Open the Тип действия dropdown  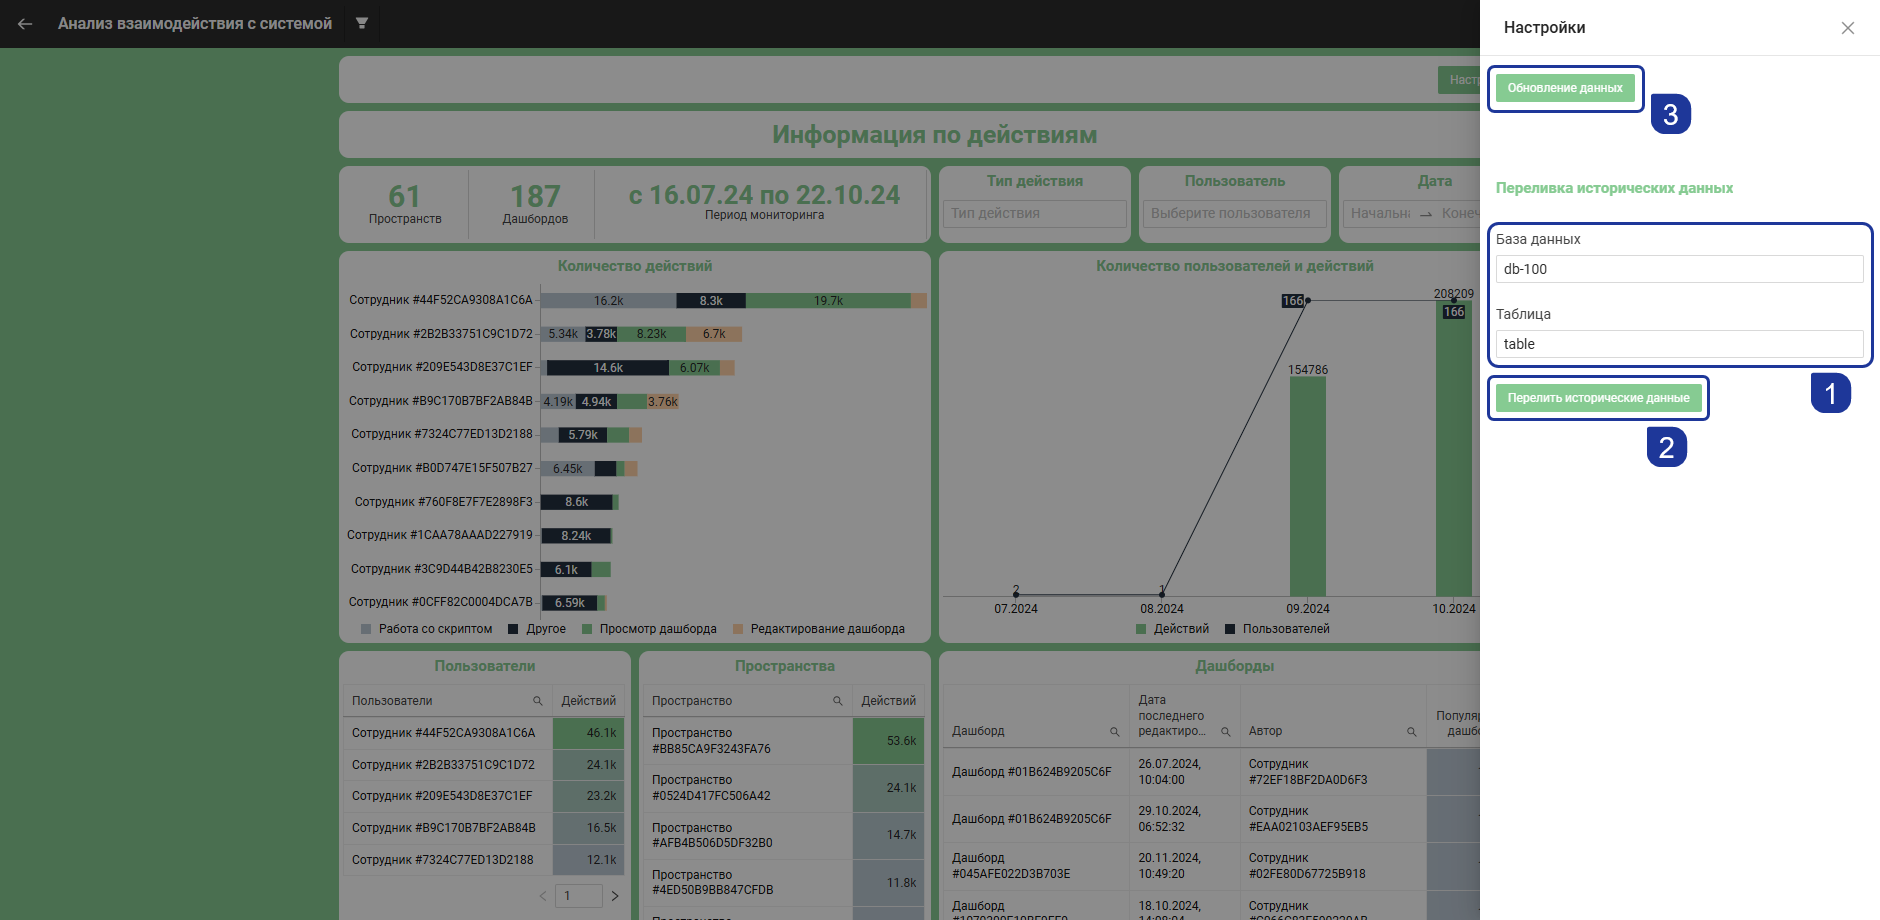[x=1034, y=214]
